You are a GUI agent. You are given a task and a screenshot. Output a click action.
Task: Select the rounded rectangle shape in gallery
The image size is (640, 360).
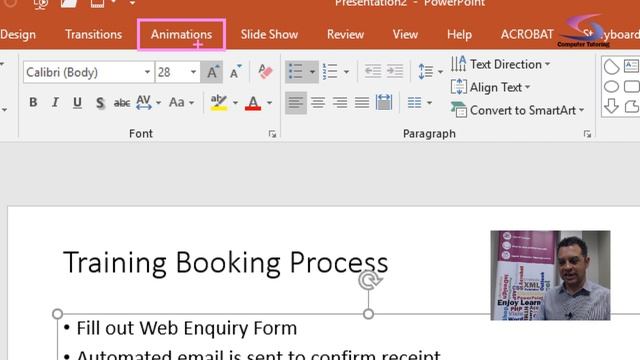[631, 87]
